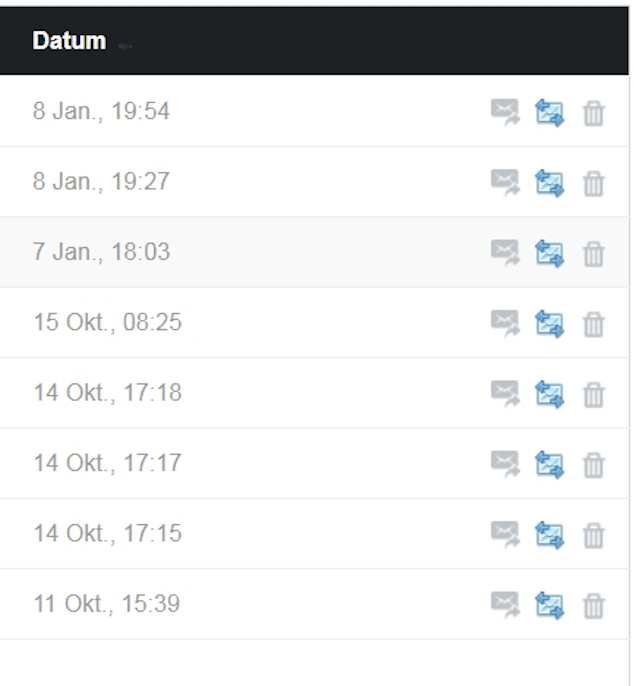Forward the 11 Okt., 15:39 message
Viewport: 634px width, 686px height.
[505, 605]
